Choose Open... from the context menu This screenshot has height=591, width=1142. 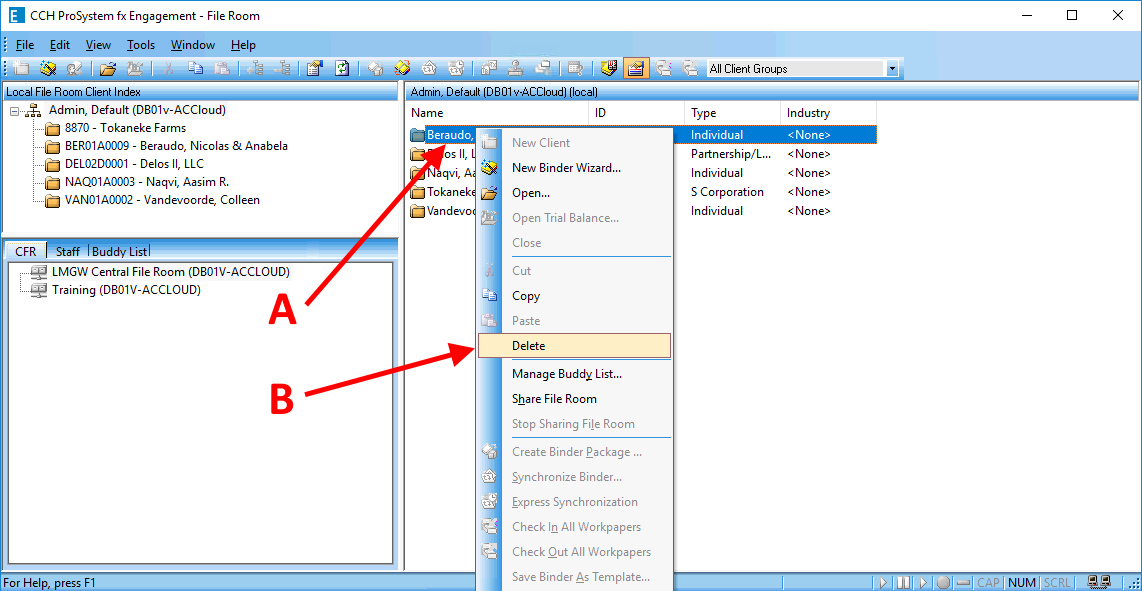click(574, 193)
